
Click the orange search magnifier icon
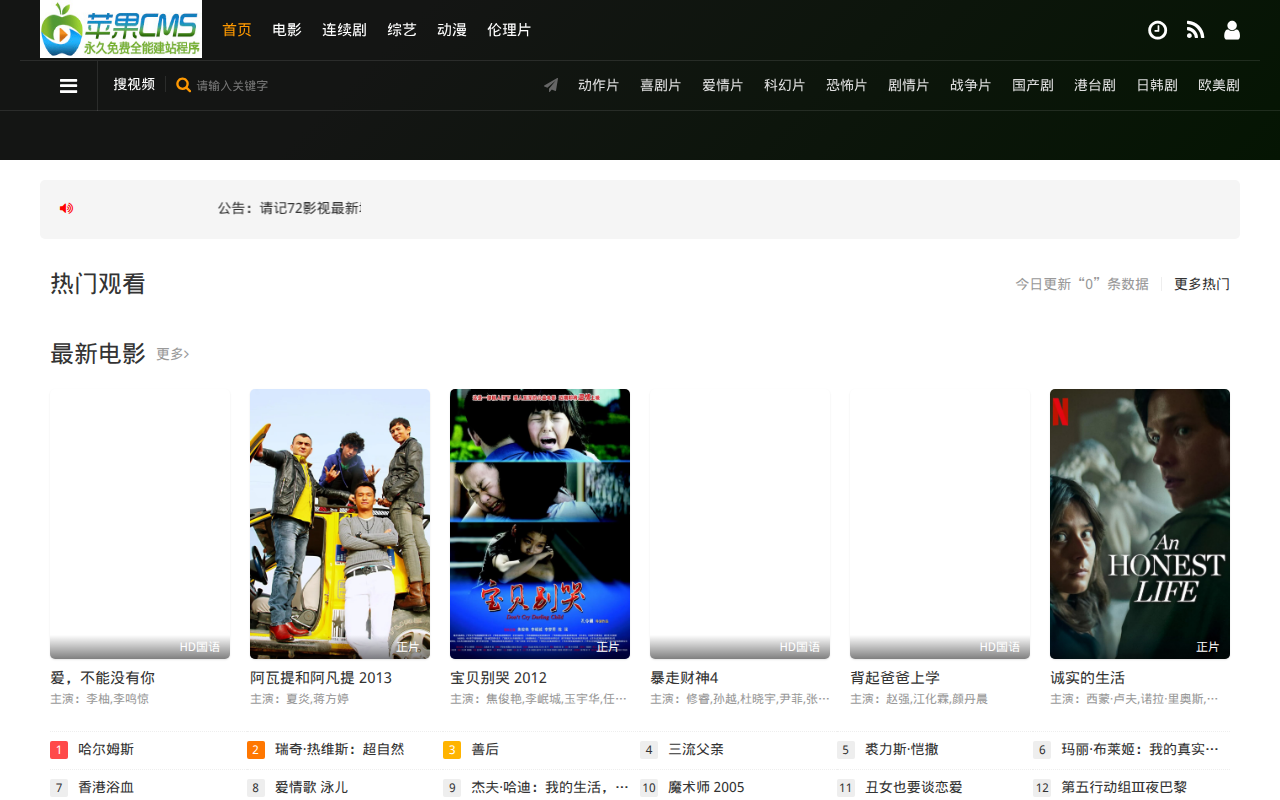(x=184, y=85)
